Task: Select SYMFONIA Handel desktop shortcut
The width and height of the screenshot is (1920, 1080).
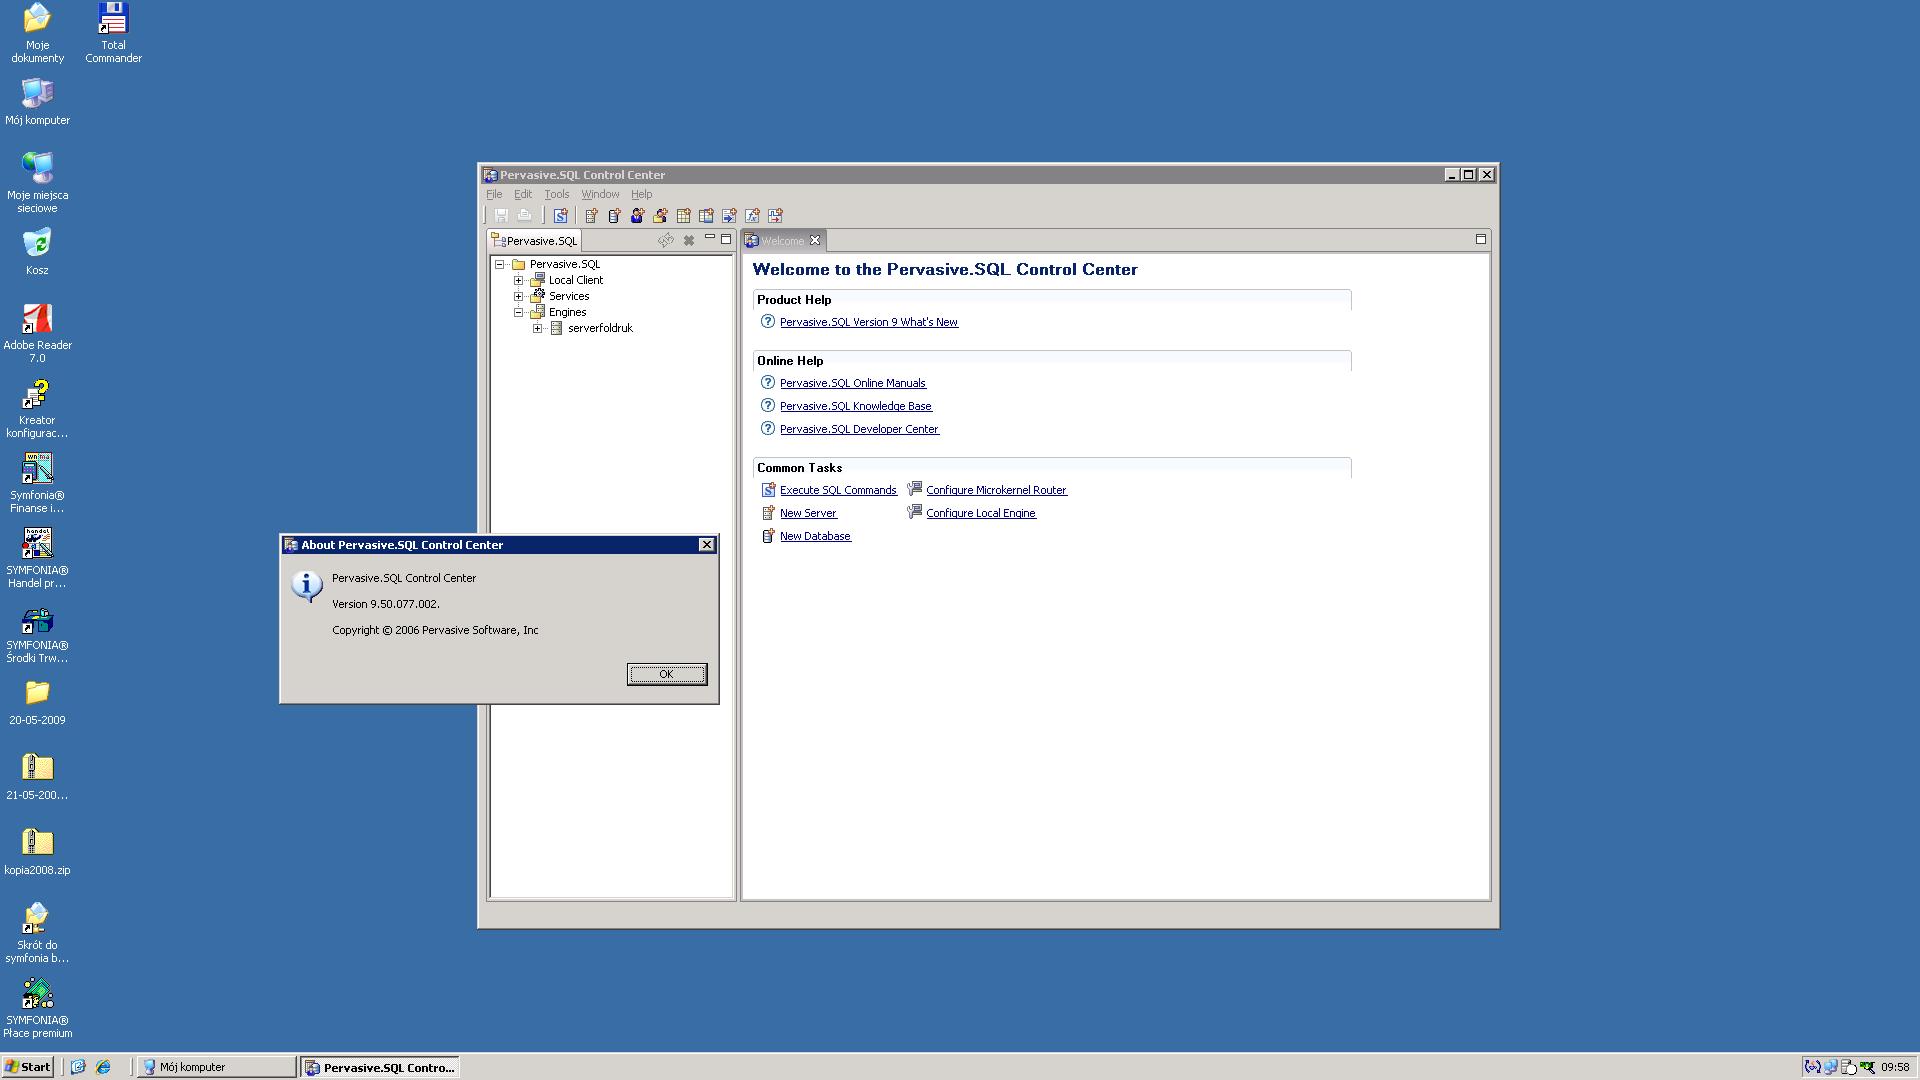Action: pyautogui.click(x=37, y=558)
